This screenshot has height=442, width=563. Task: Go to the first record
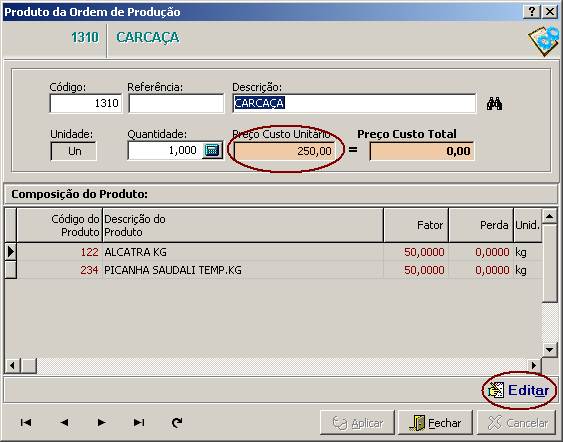[26, 423]
